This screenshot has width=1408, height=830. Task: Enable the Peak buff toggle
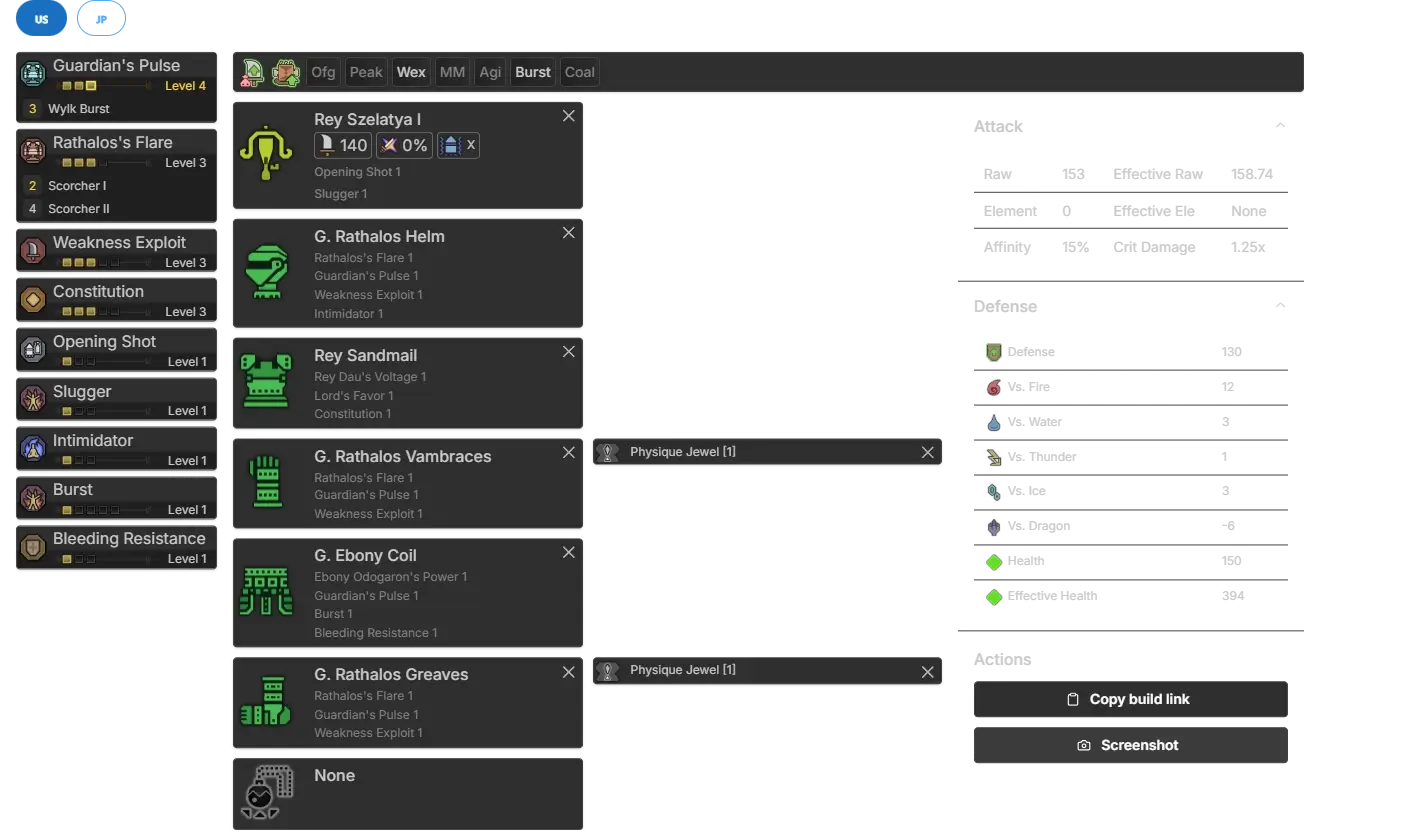(366, 72)
